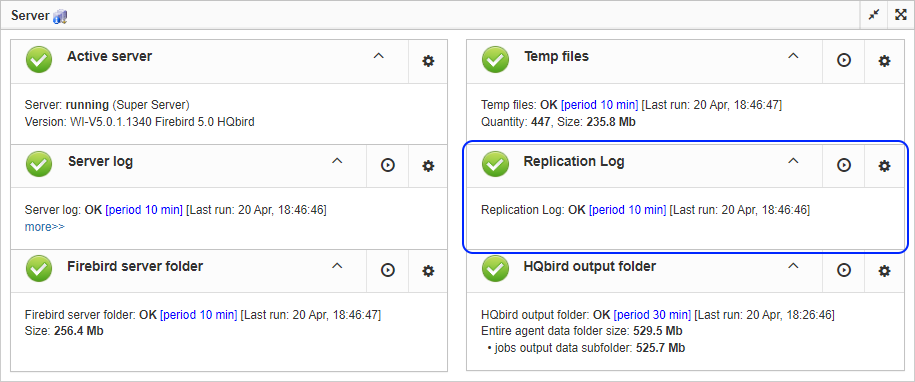The image size is (915, 382).
Task: Open the Active server settings gear
Action: tap(428, 61)
